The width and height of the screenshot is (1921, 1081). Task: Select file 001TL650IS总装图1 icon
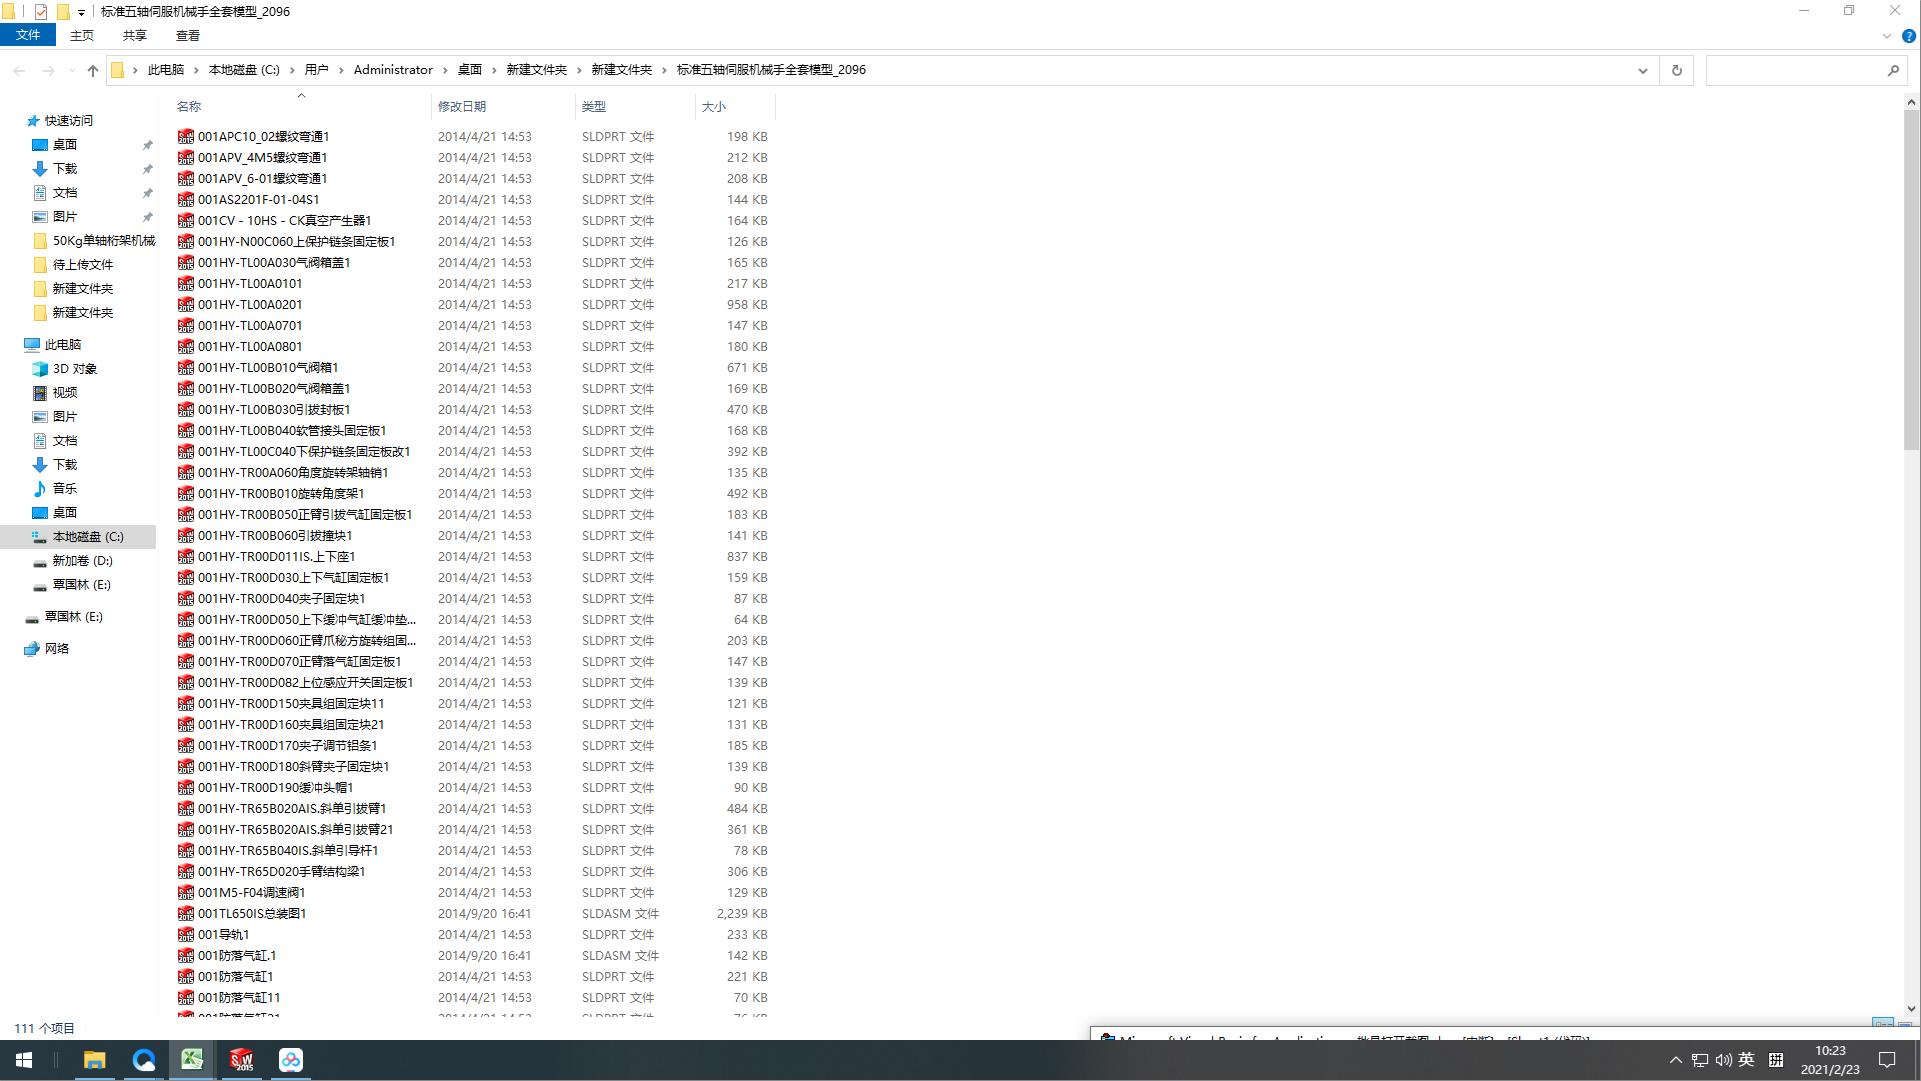186,914
